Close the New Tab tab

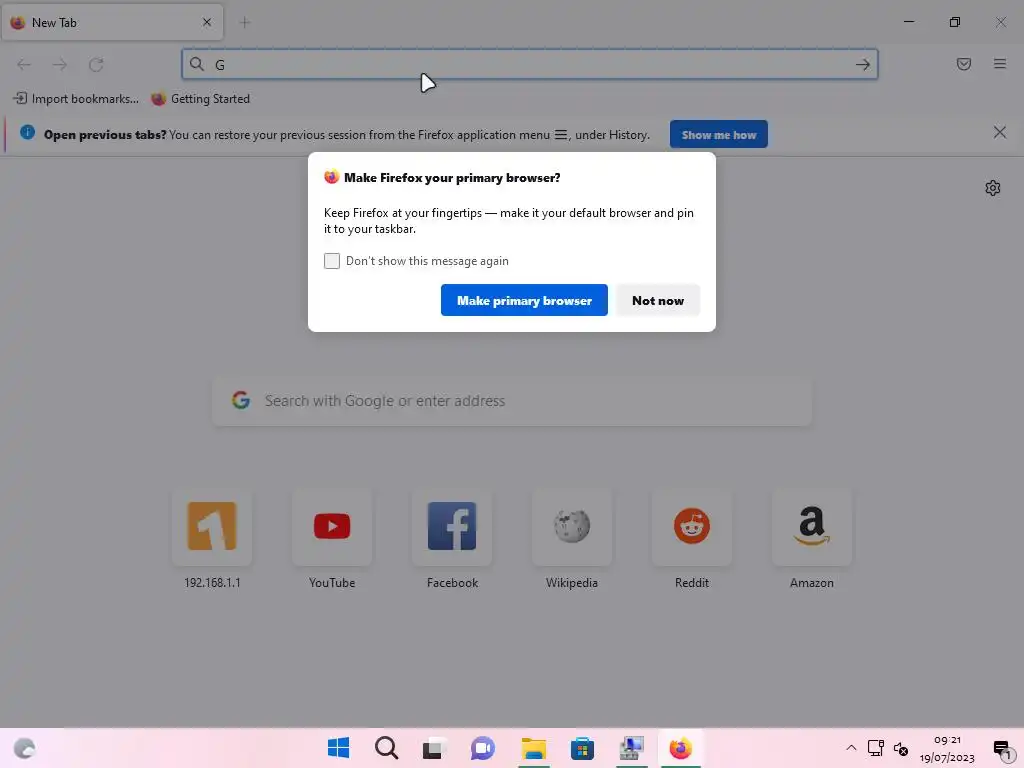207,22
